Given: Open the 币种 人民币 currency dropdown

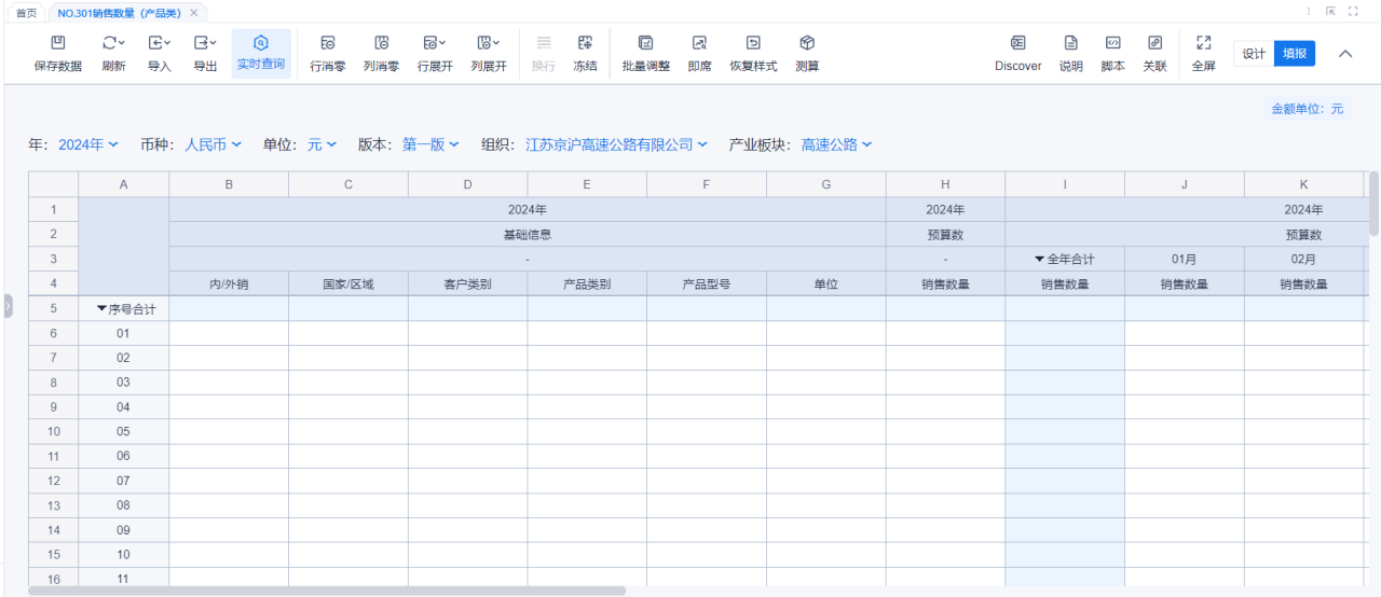Looking at the screenshot, I should tap(212, 145).
